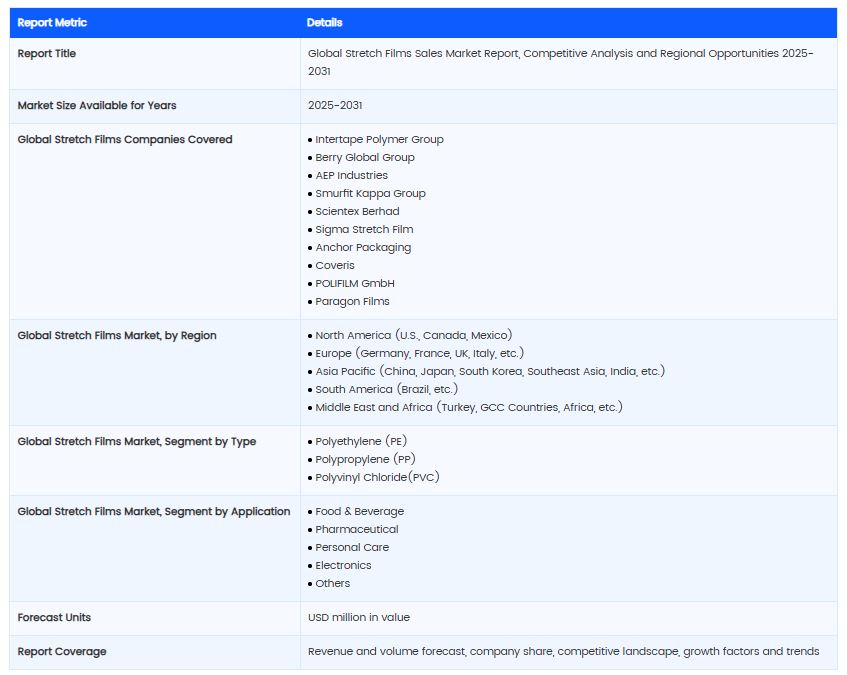This screenshot has width=847, height=675.
Task: Click 'Sigma Stretch Film' company entry
Action: click(365, 230)
